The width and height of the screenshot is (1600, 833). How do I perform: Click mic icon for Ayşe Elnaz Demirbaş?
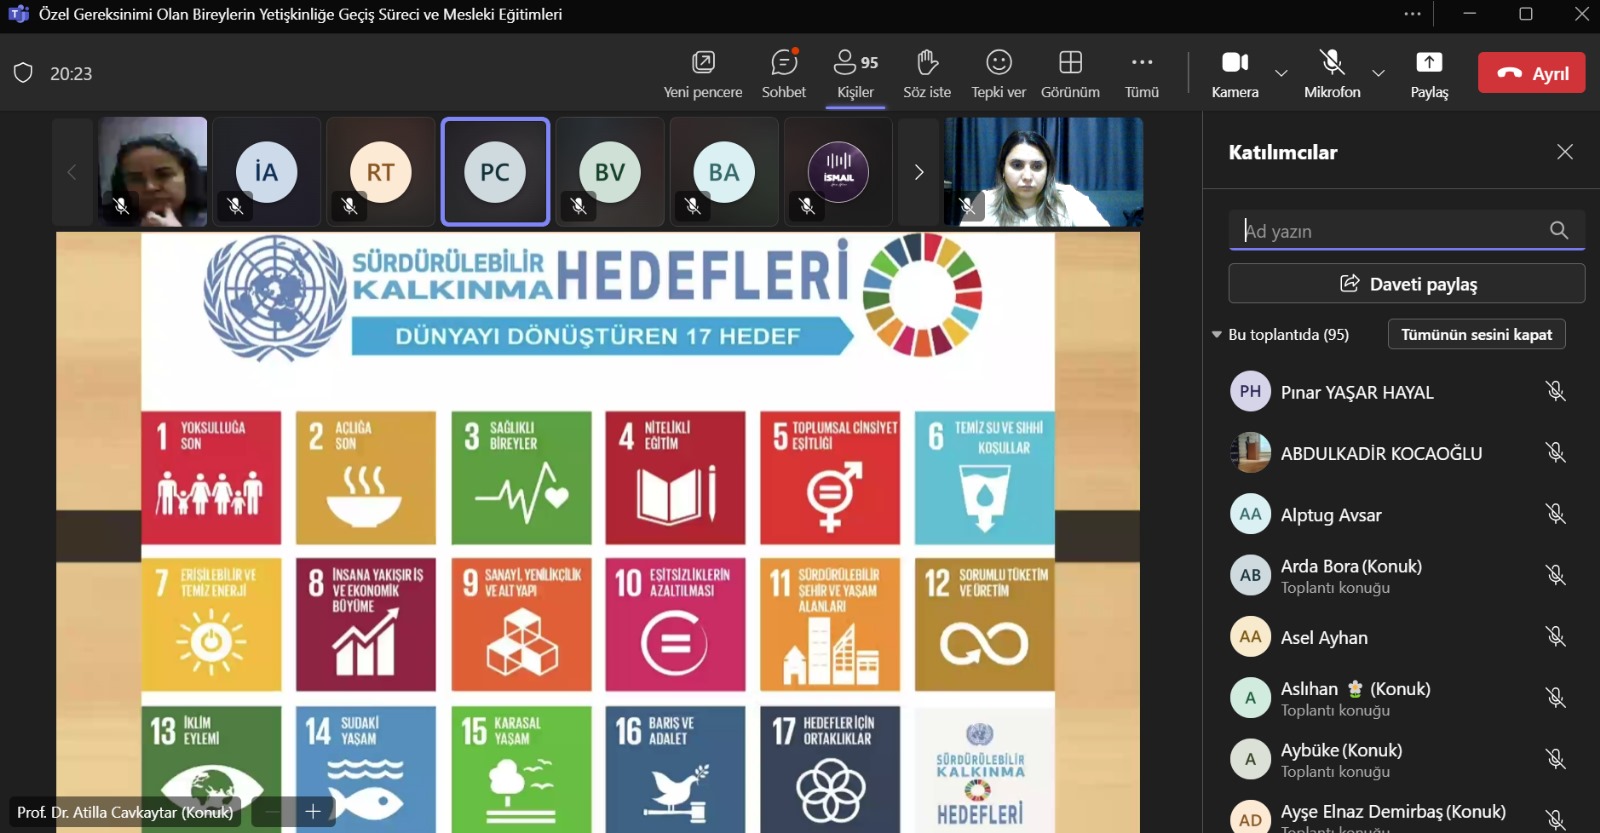point(1555,820)
